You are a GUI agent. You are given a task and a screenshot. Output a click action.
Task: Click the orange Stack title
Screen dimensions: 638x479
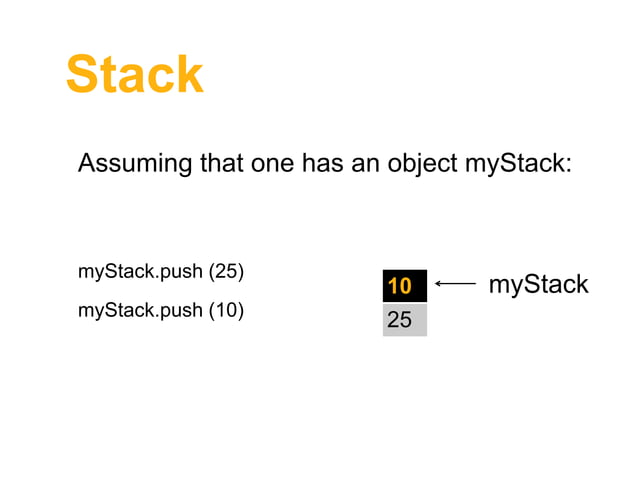134,75
